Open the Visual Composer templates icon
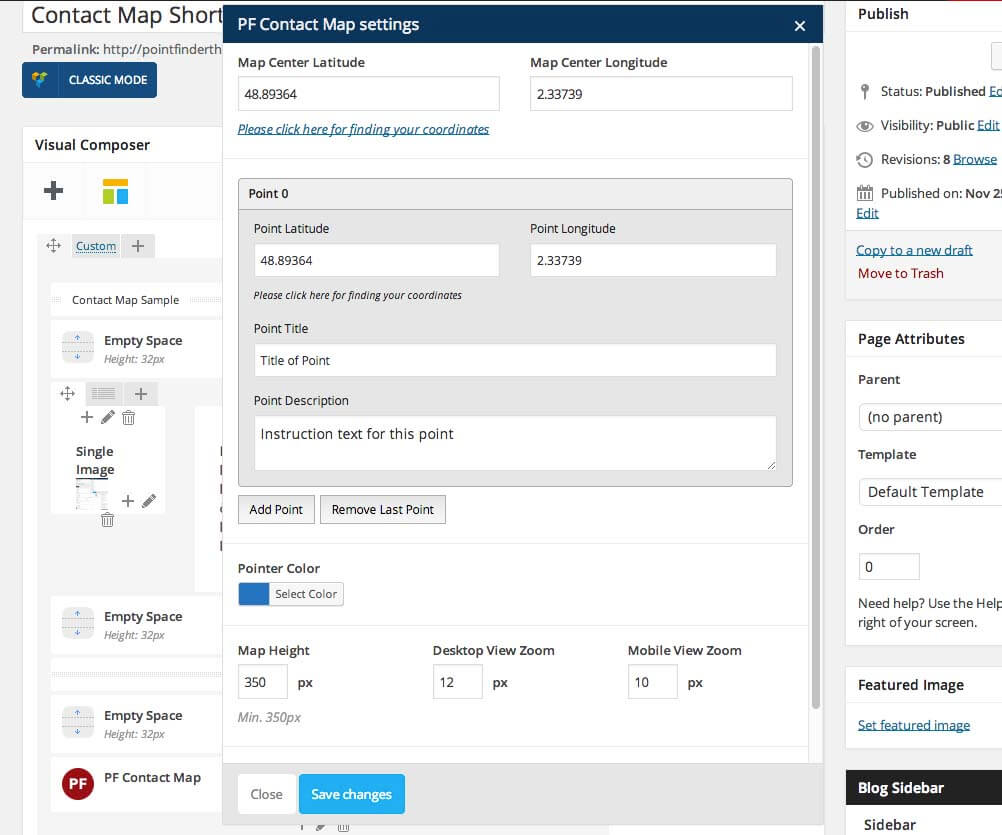 click(x=115, y=191)
